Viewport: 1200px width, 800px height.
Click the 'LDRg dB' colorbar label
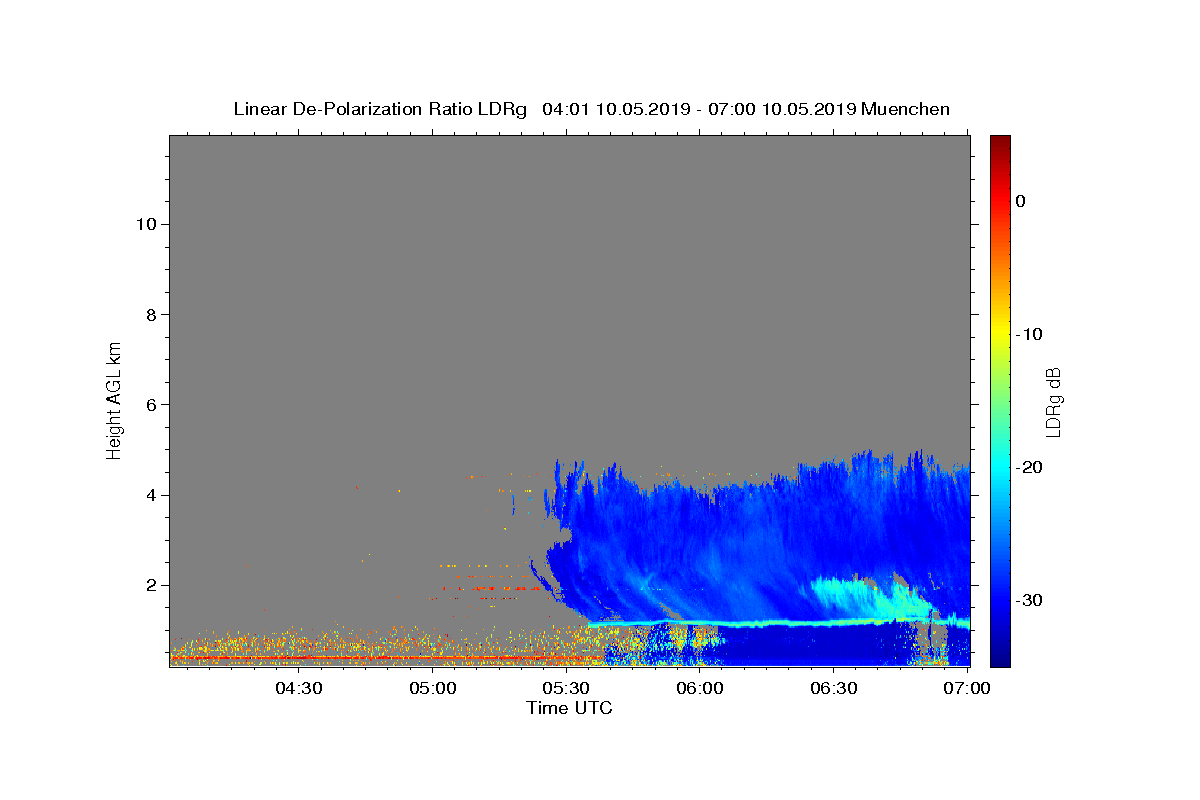[x=1052, y=402]
